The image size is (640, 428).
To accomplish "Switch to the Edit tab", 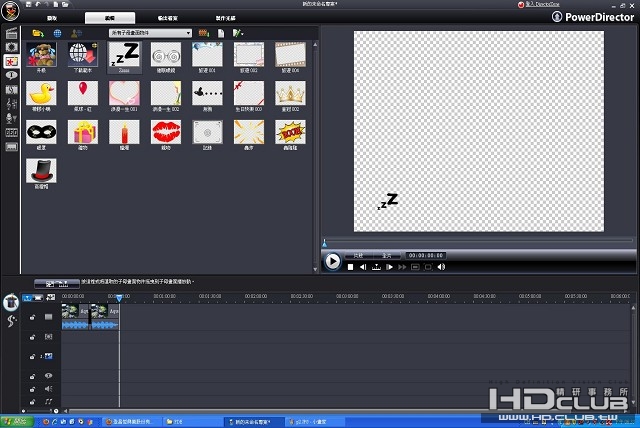I will point(110,18).
